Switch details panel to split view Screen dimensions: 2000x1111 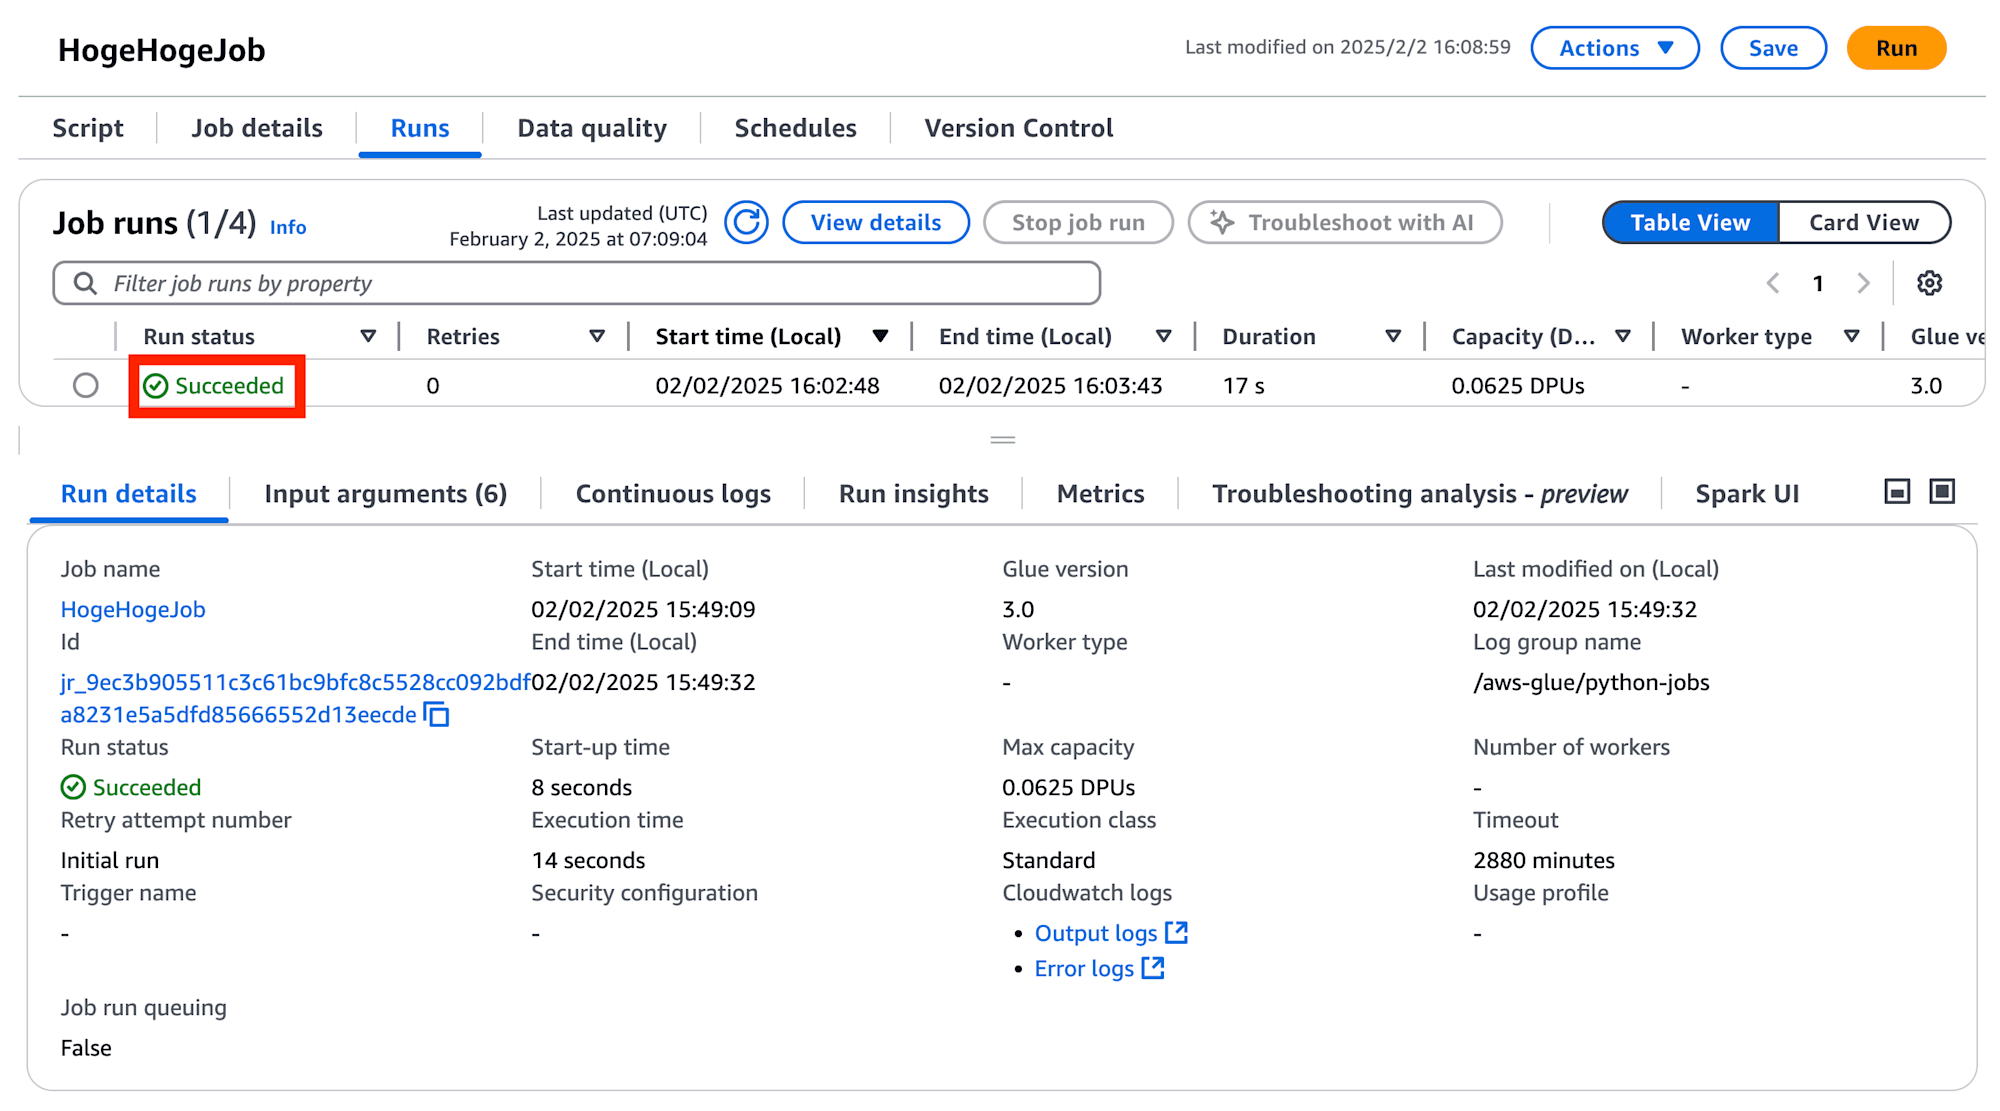[1896, 491]
